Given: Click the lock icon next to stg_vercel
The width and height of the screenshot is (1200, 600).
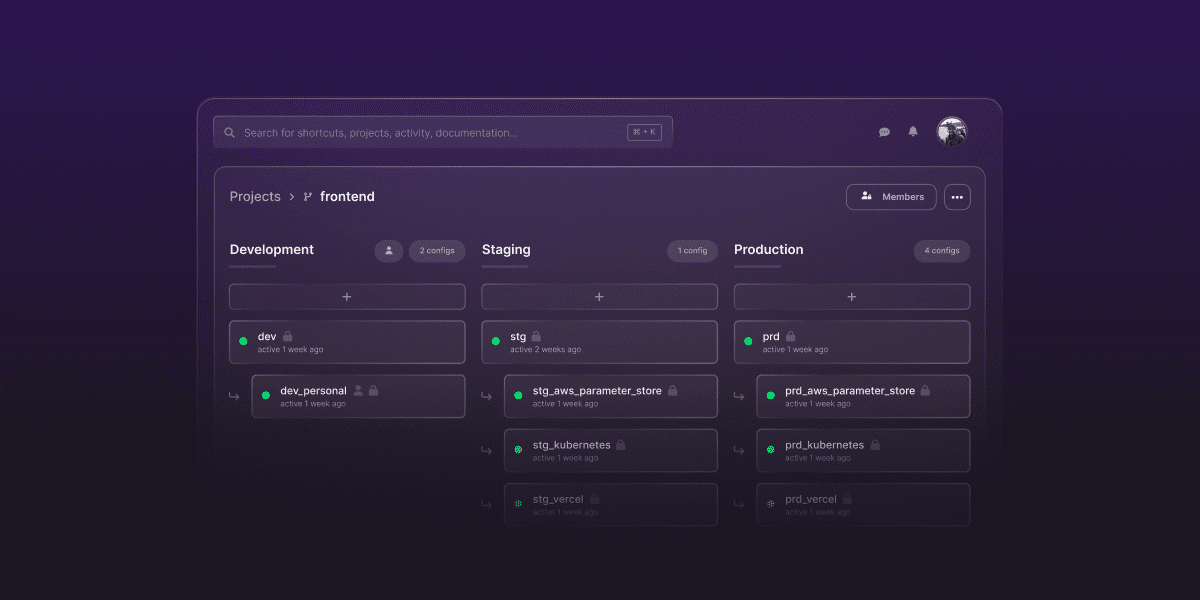Looking at the screenshot, I should tap(595, 499).
